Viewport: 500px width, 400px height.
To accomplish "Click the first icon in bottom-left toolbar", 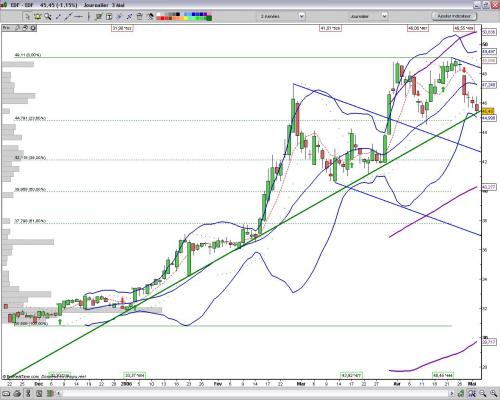I will [6, 393].
